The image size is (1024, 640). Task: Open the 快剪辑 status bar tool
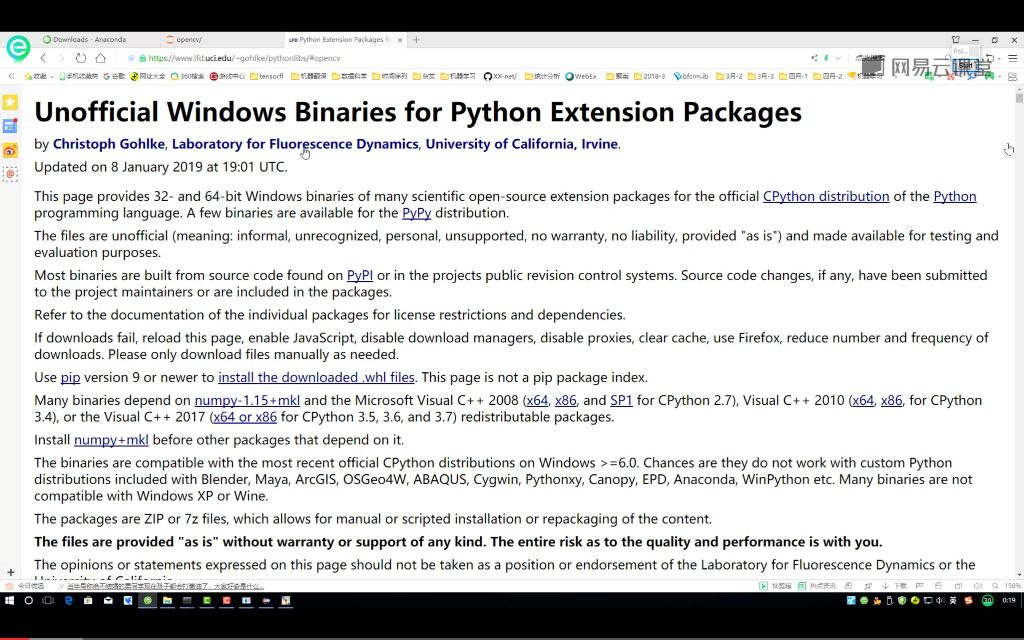point(775,586)
